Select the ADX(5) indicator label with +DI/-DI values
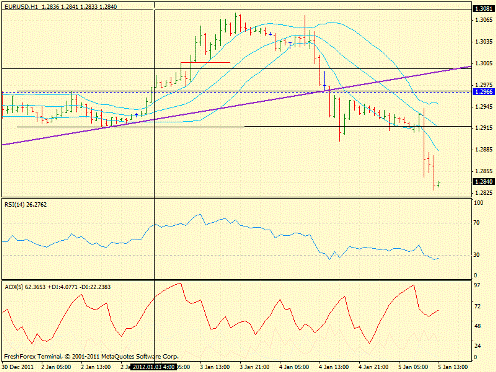The image size is (496, 372). click(57, 287)
